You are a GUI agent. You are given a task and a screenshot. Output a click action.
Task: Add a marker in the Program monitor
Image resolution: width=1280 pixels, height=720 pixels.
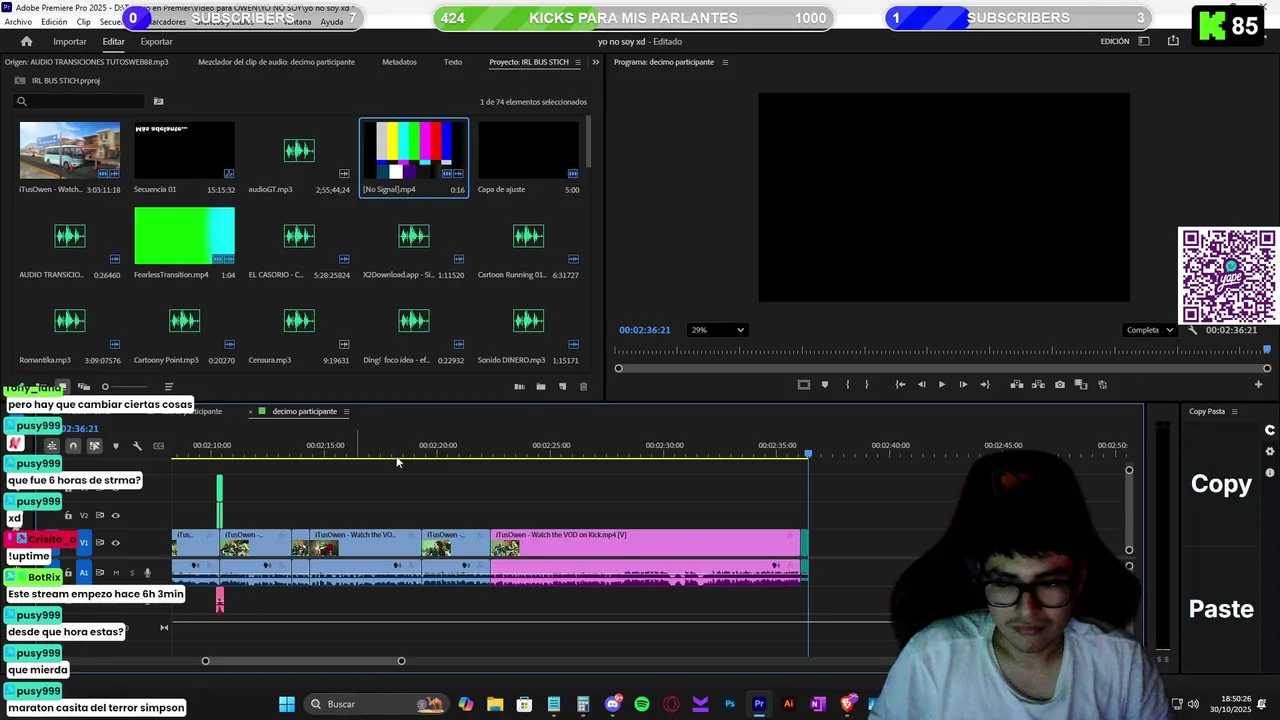(824, 384)
